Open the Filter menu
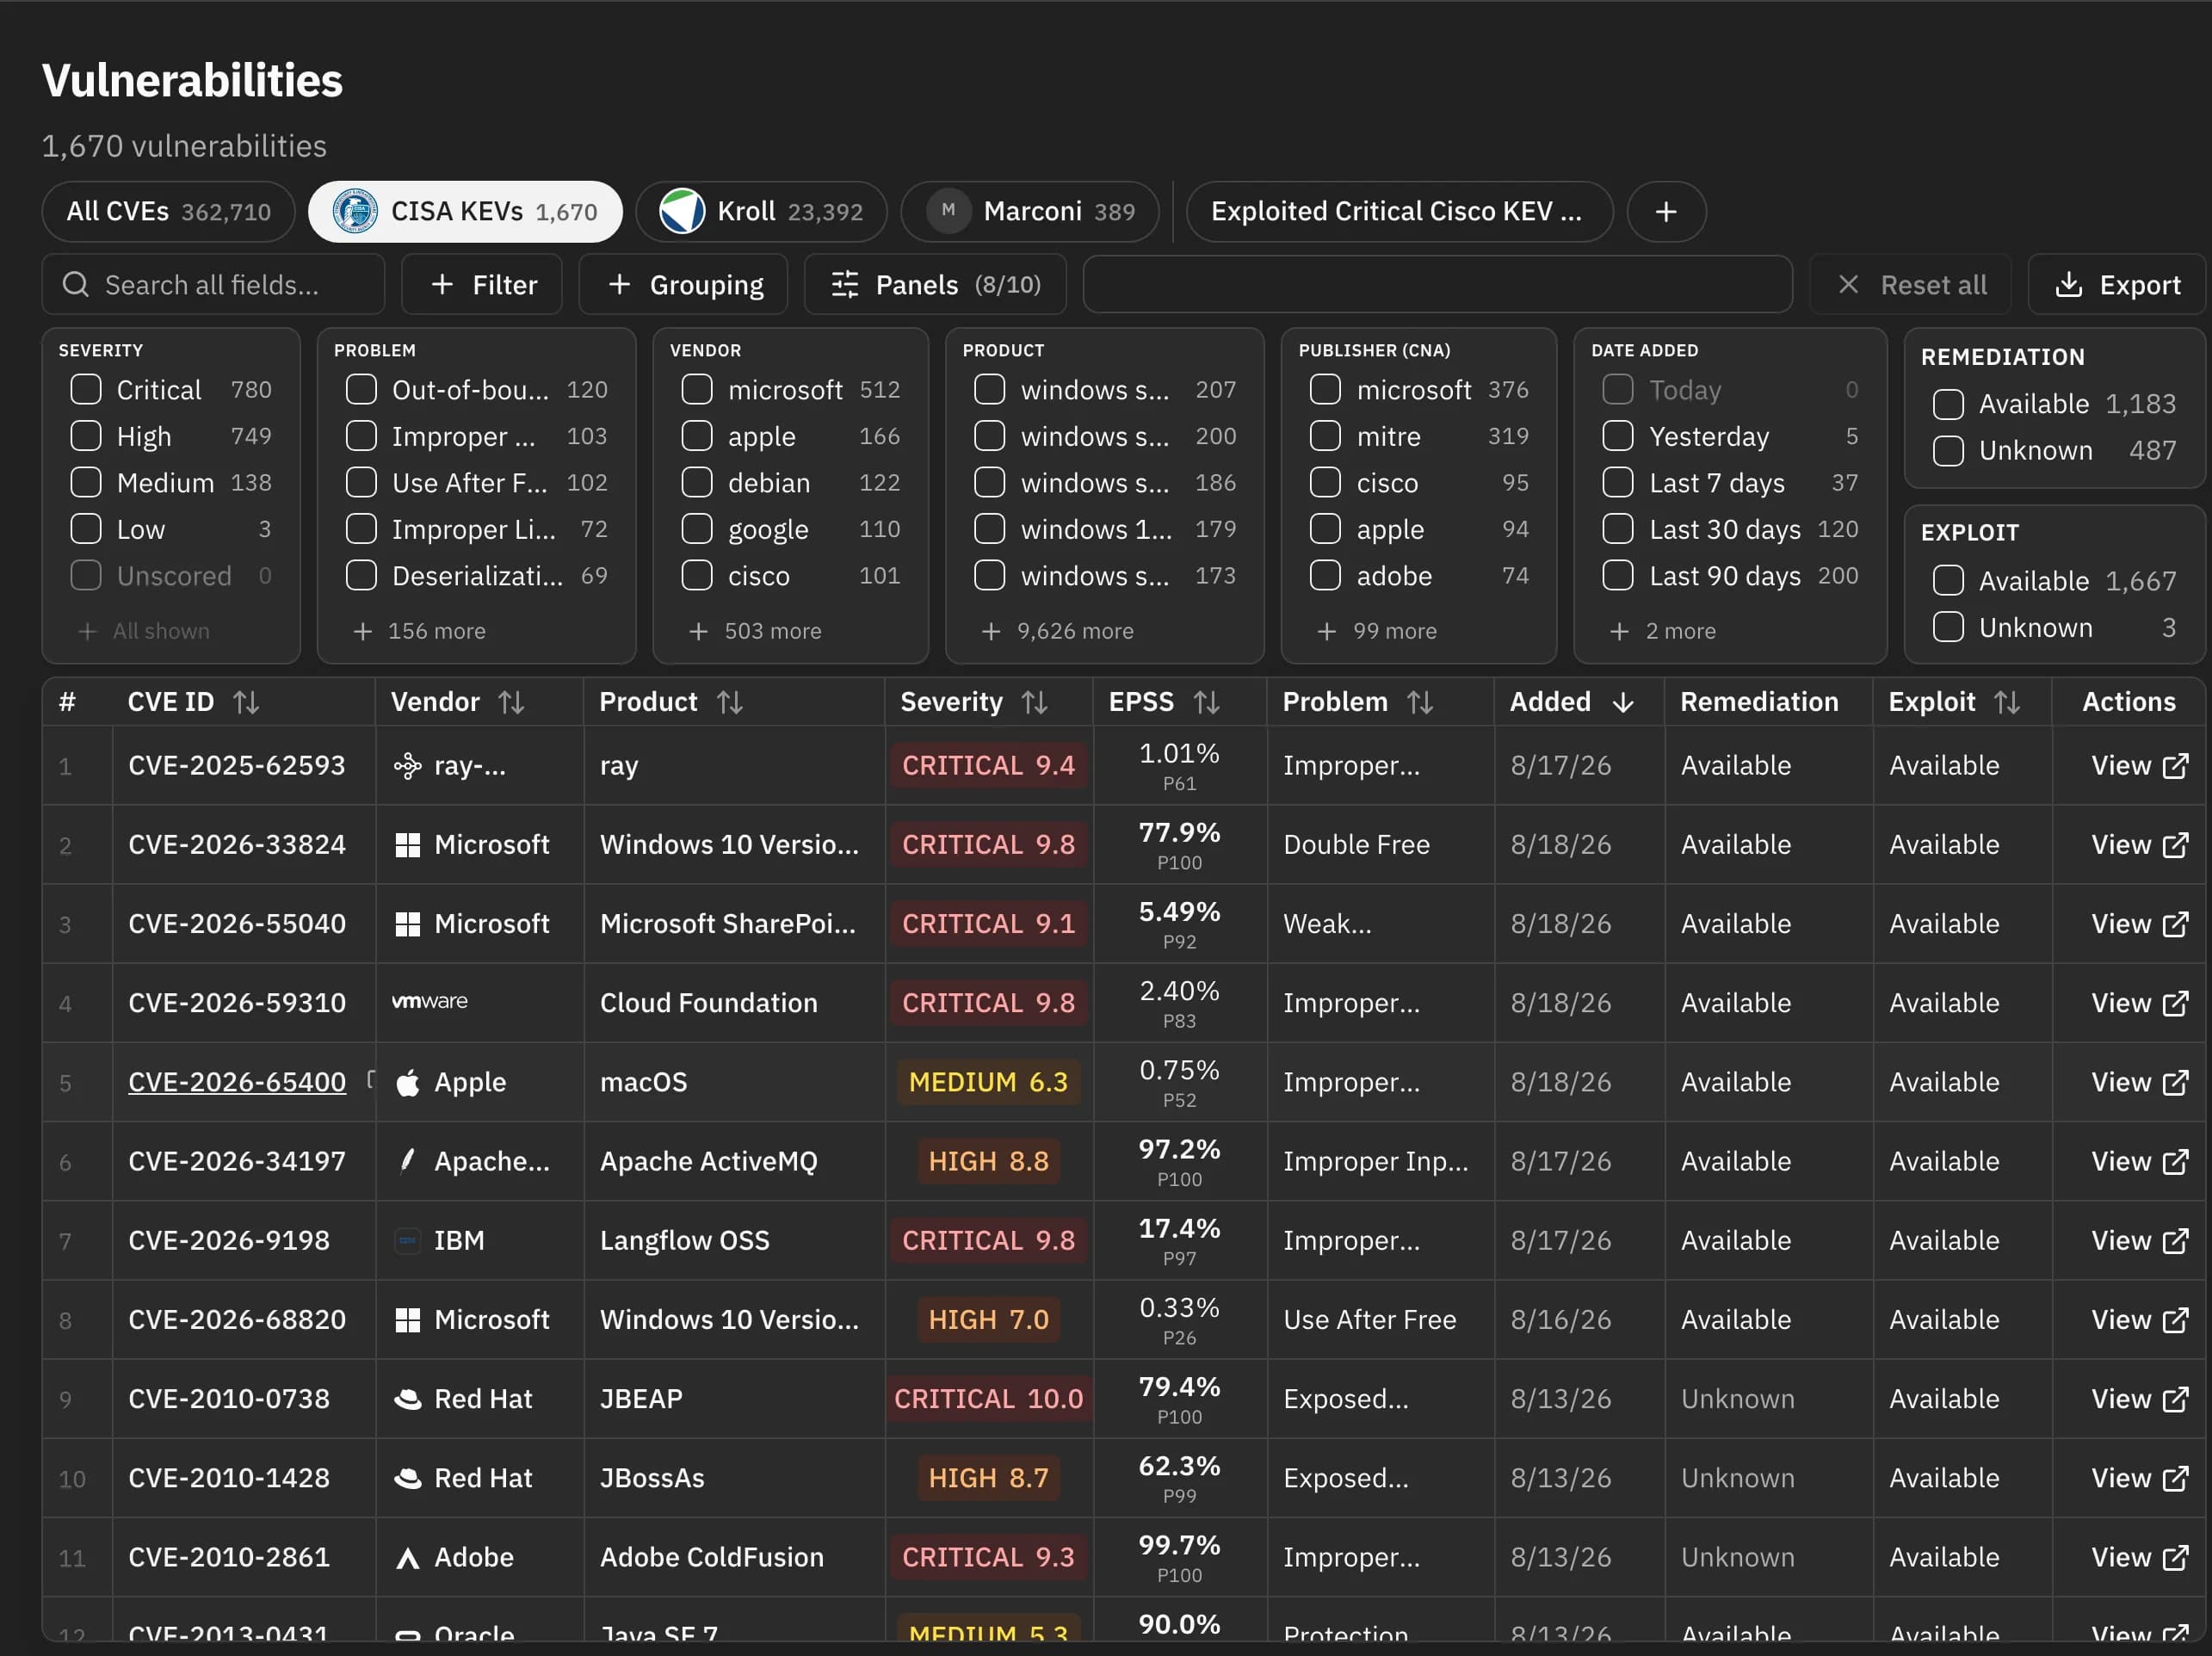2212x1656 pixels. pyautogui.click(x=482, y=285)
